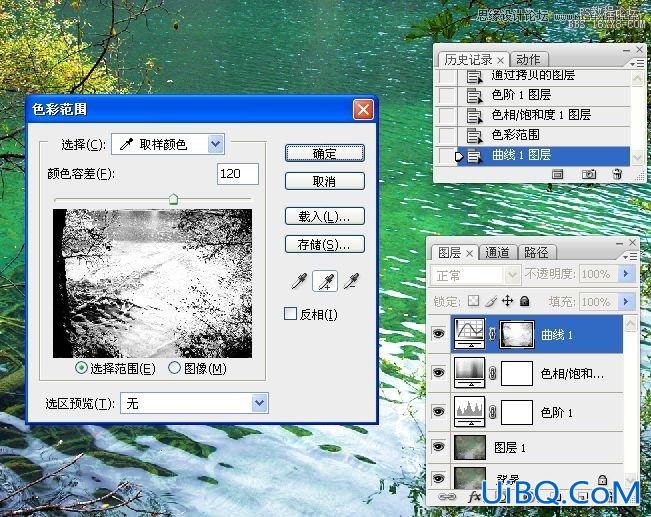Image resolution: width=651 pixels, height=517 pixels.
Task: Switch to the 路径 tab
Action: 536,252
